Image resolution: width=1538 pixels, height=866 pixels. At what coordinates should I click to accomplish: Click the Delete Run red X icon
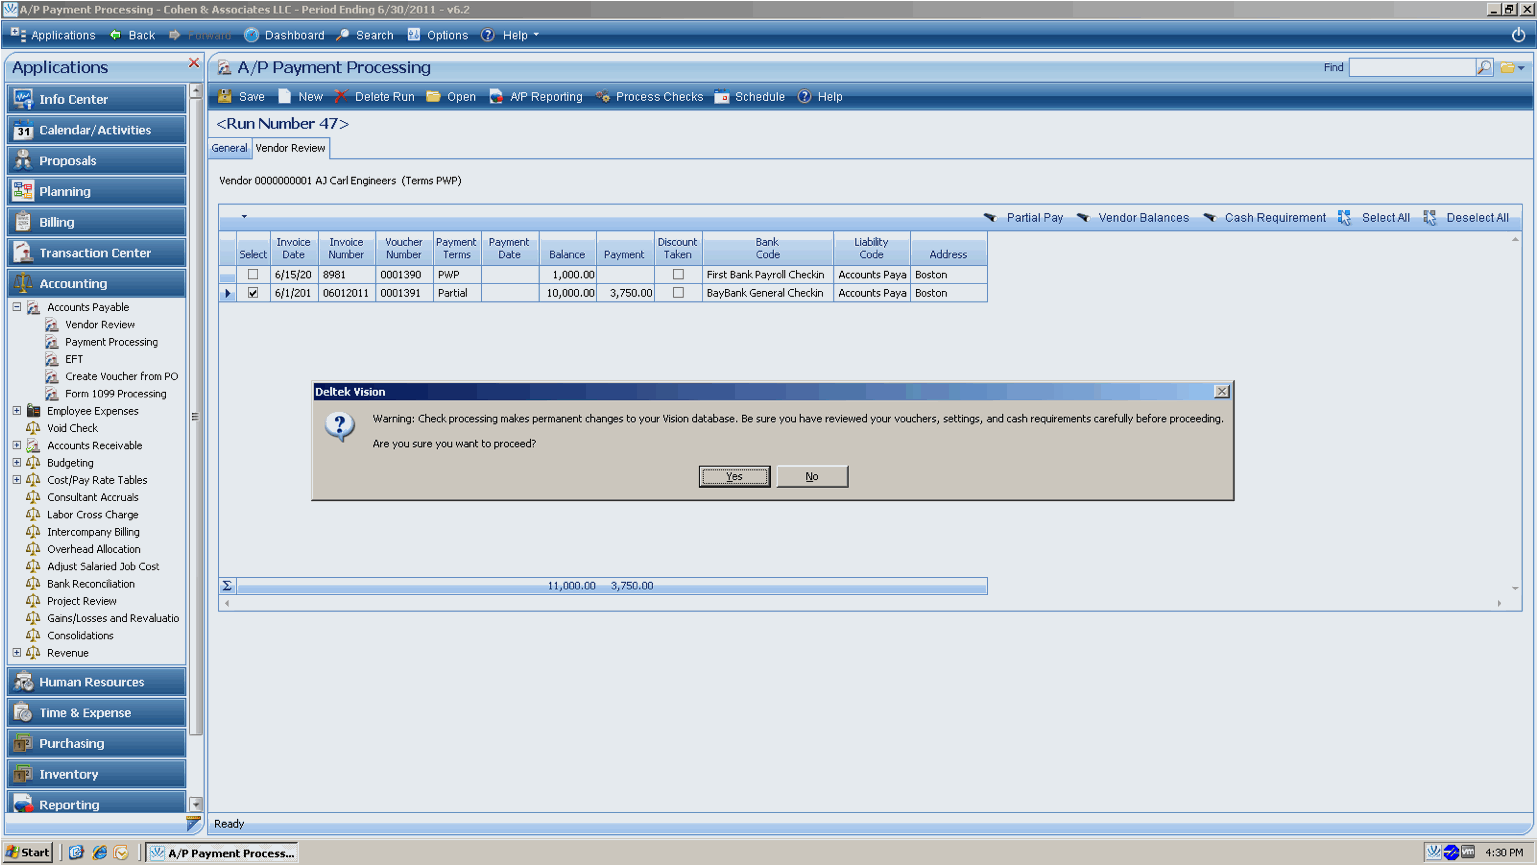click(341, 97)
